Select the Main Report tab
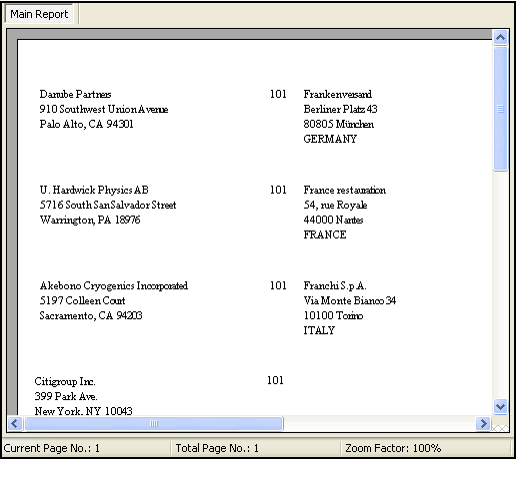The image size is (528, 482). pos(39,14)
